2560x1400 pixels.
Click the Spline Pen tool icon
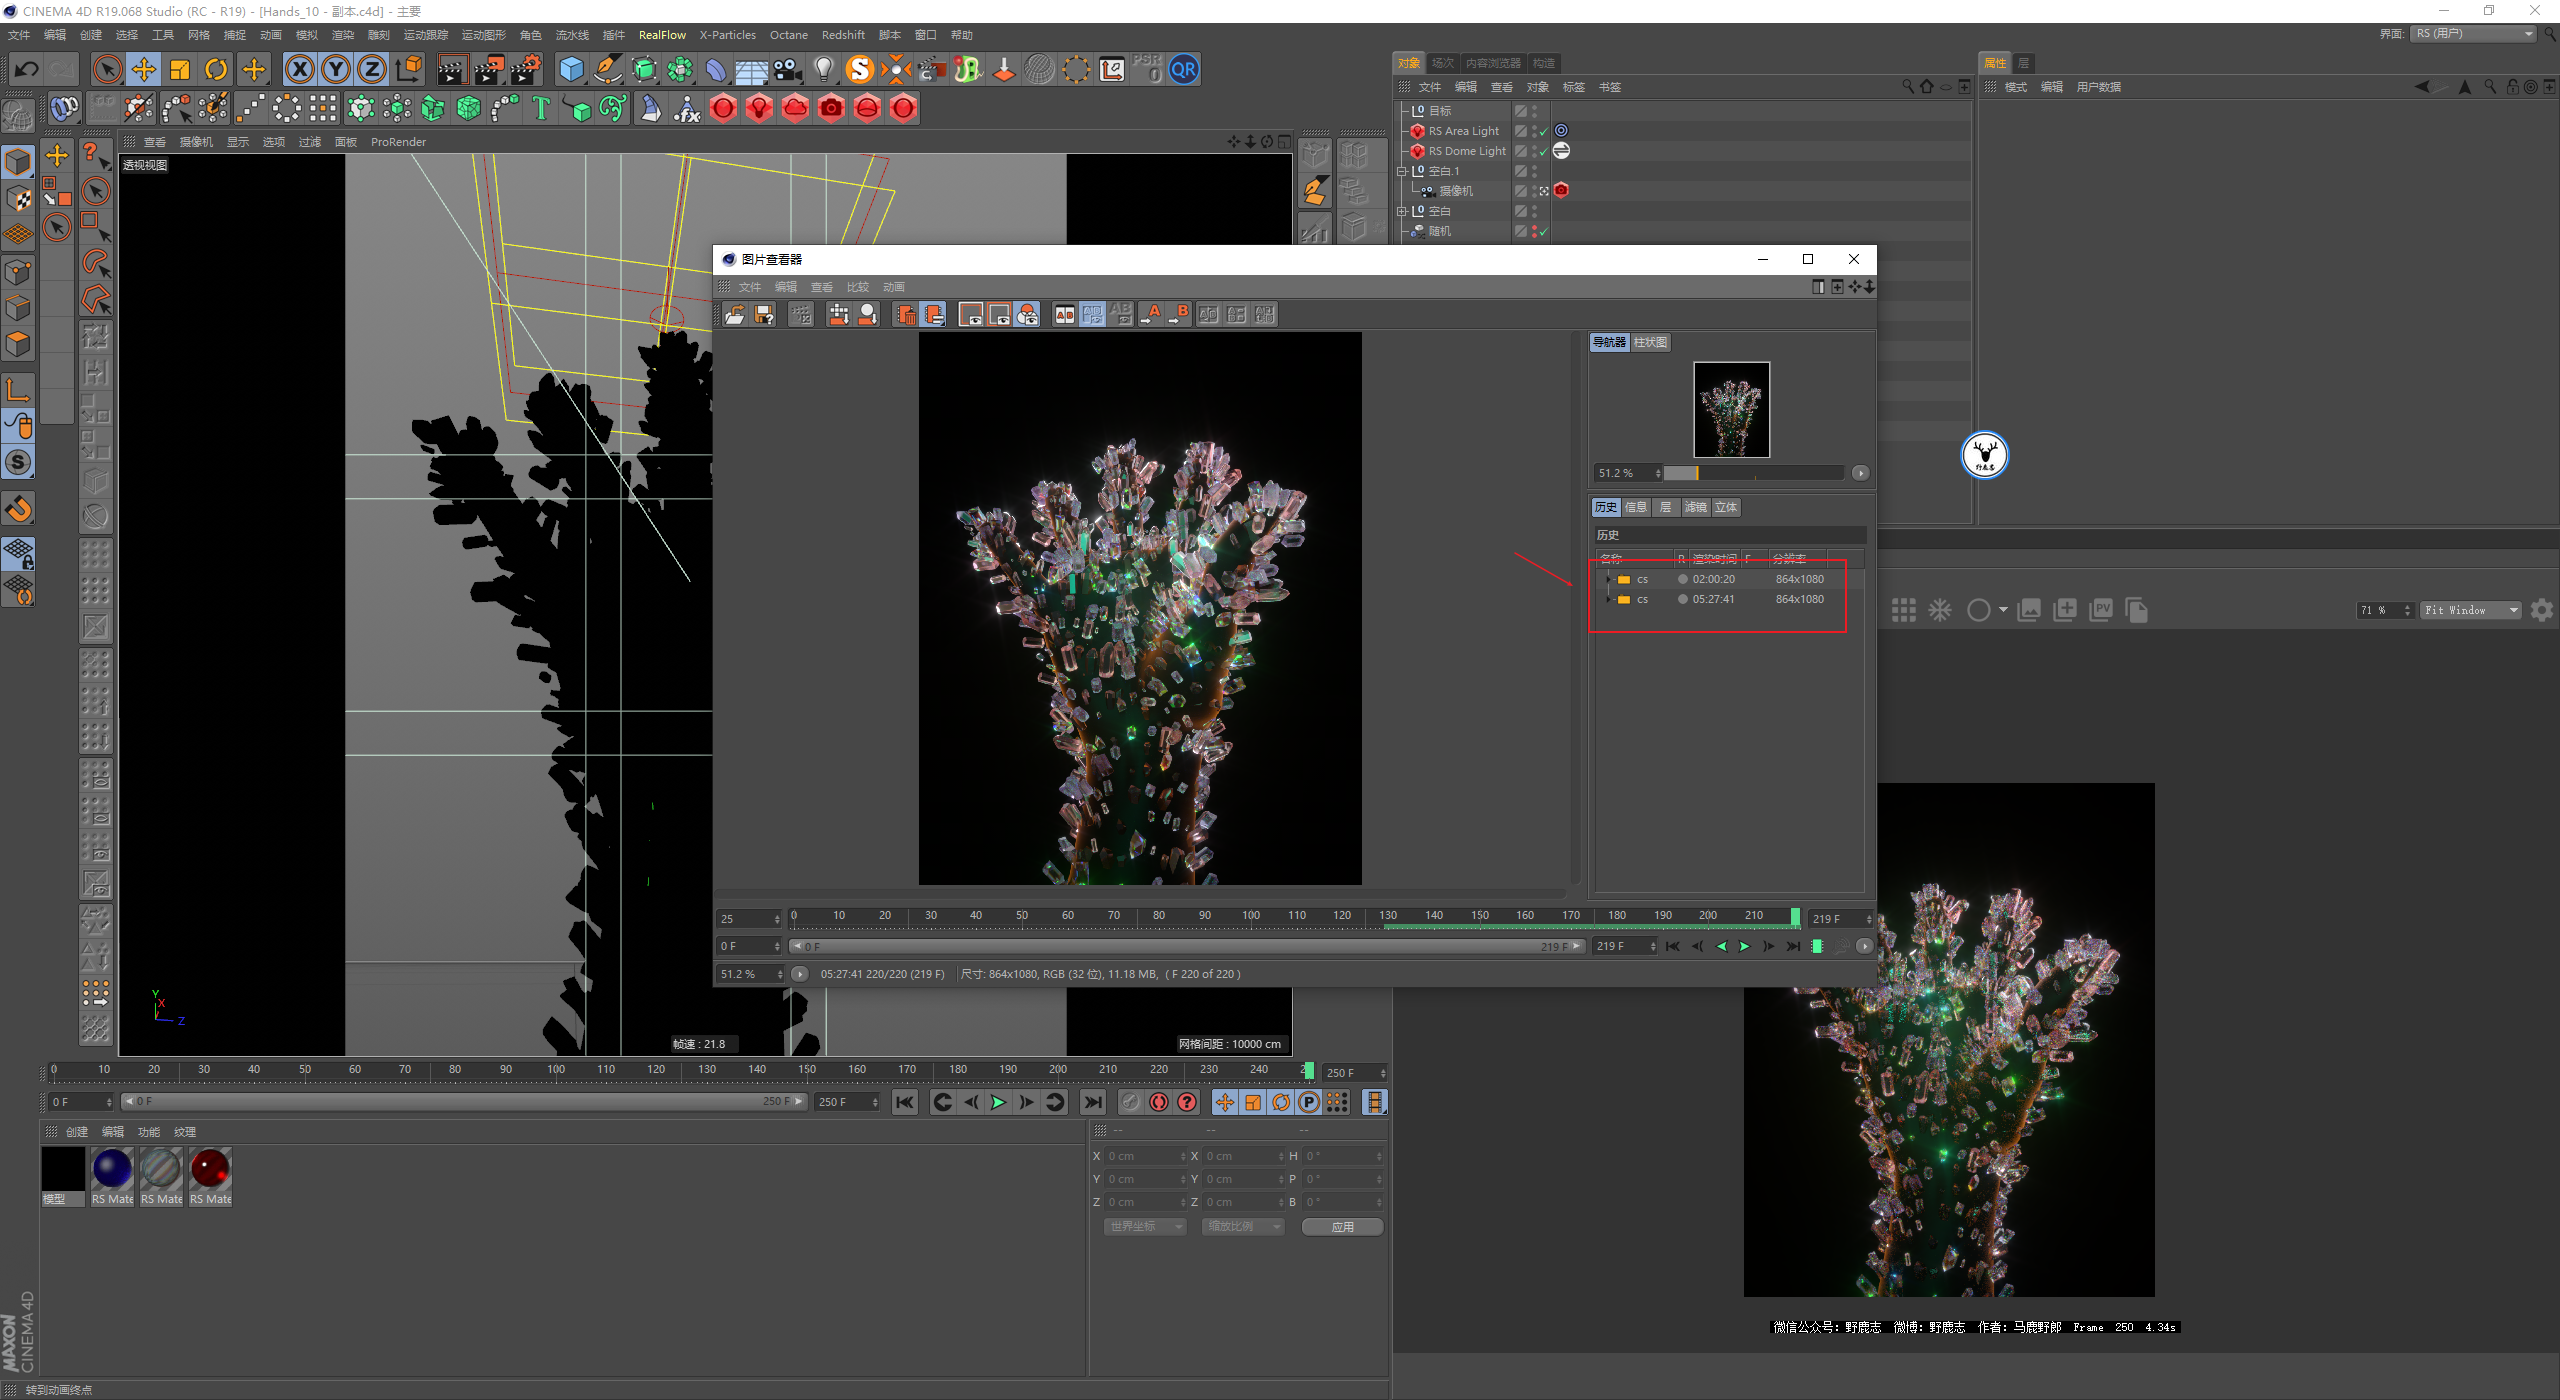coord(607,69)
